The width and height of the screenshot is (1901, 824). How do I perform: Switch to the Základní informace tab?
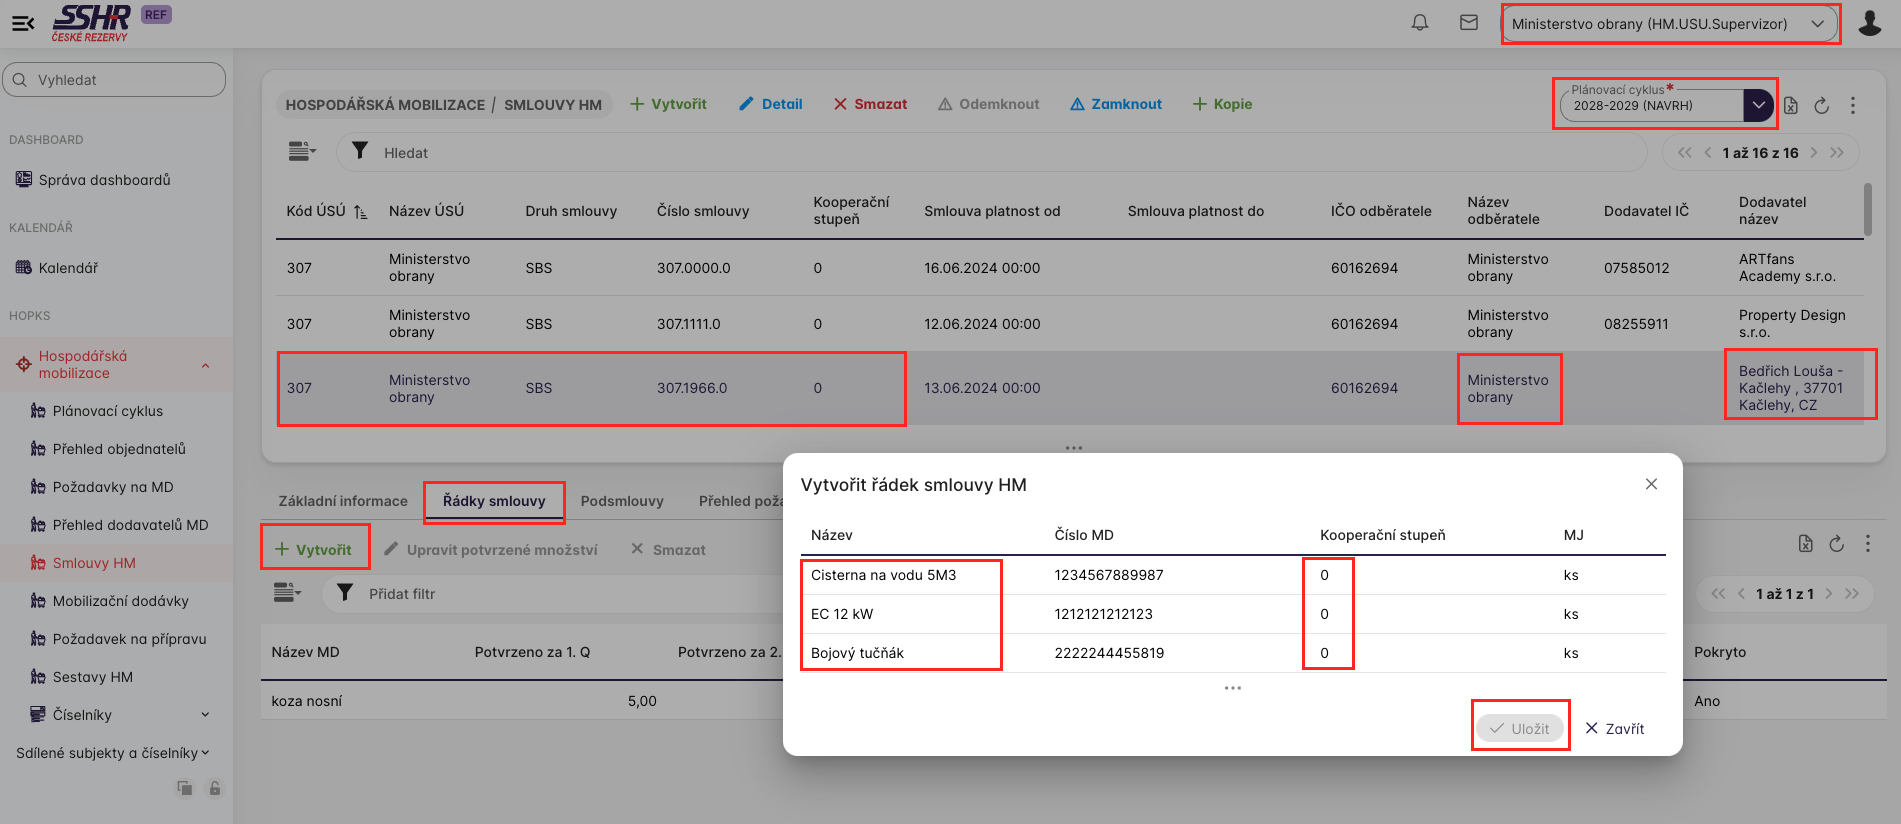[x=343, y=501]
